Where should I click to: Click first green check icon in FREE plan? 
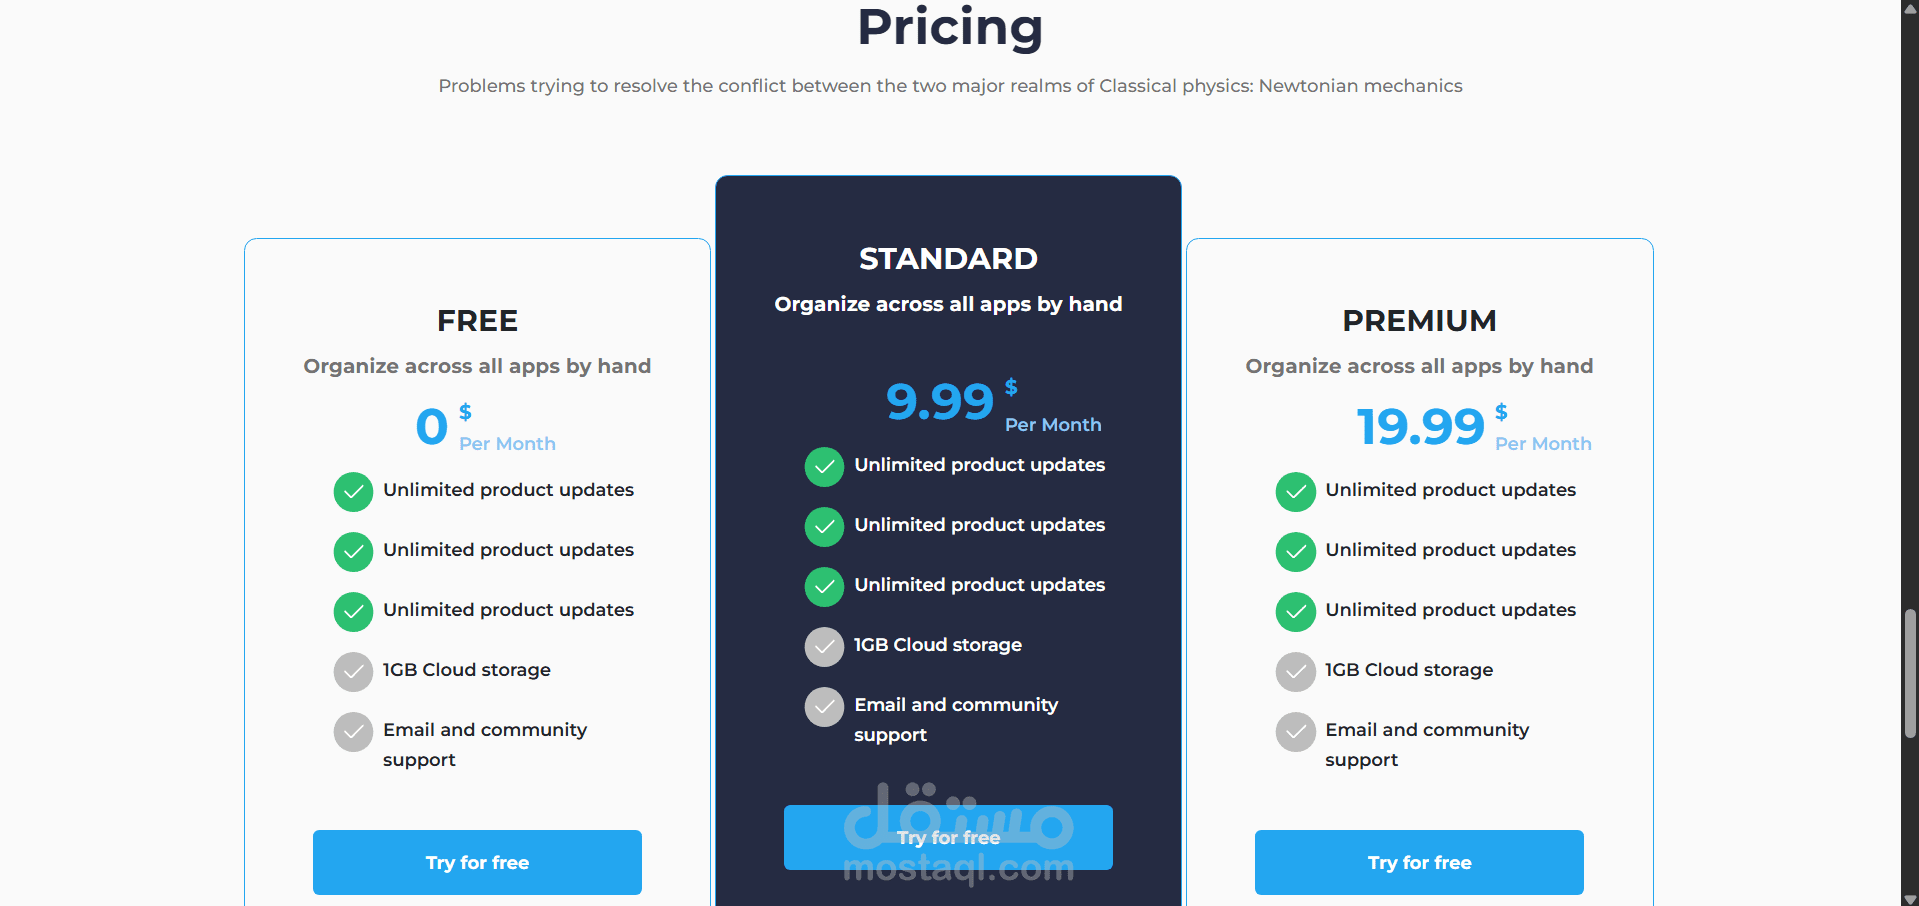coord(353,491)
